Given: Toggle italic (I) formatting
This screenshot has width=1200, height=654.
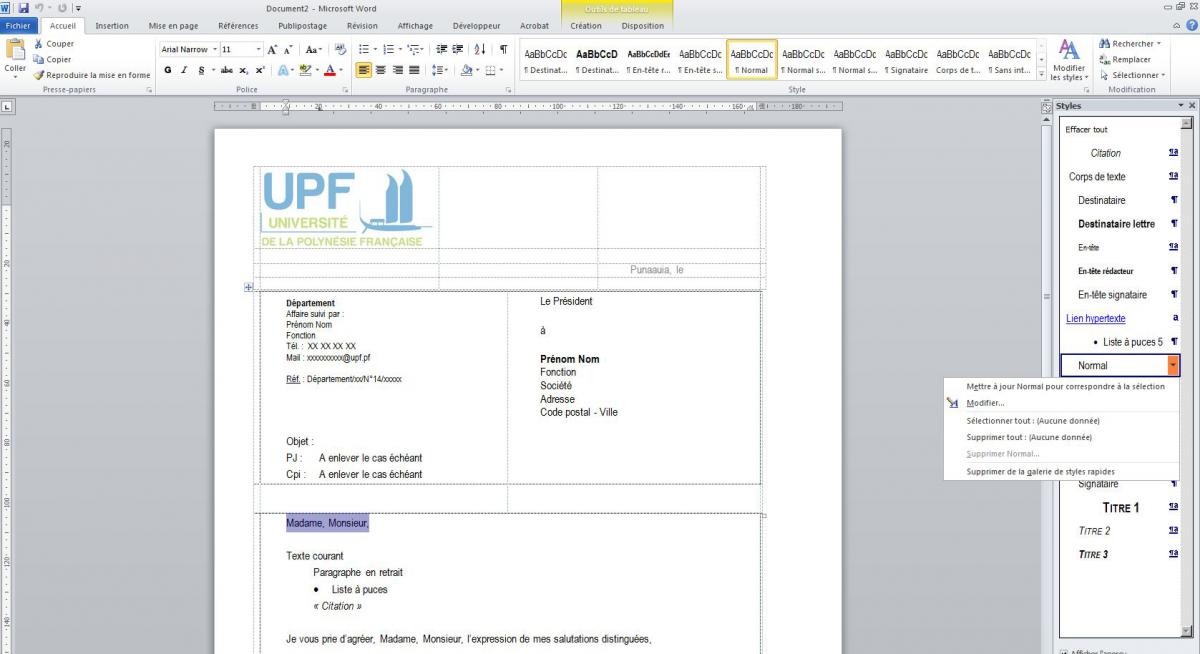Looking at the screenshot, I should 184,70.
